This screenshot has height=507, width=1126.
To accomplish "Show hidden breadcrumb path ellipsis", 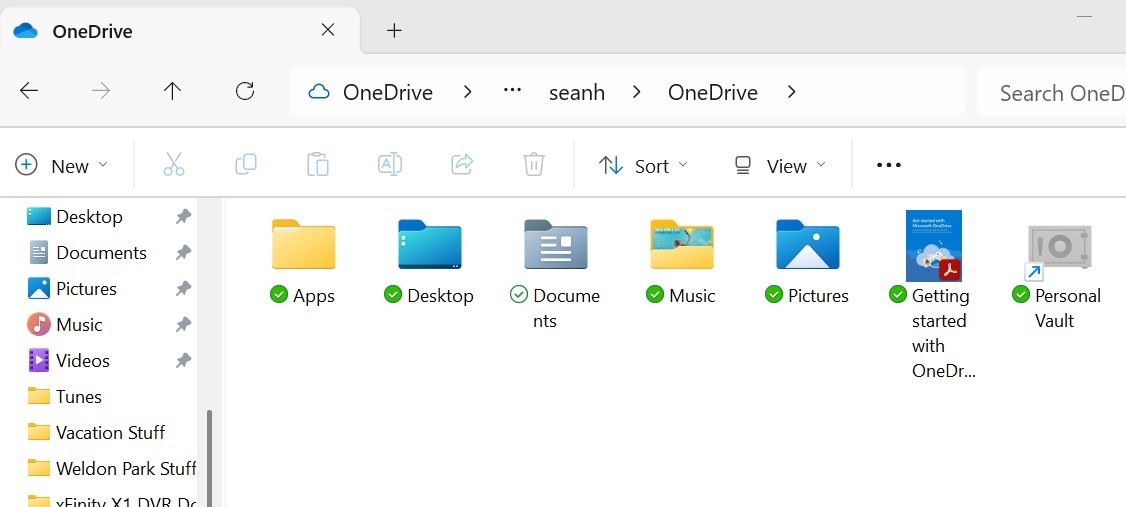I will 512,90.
